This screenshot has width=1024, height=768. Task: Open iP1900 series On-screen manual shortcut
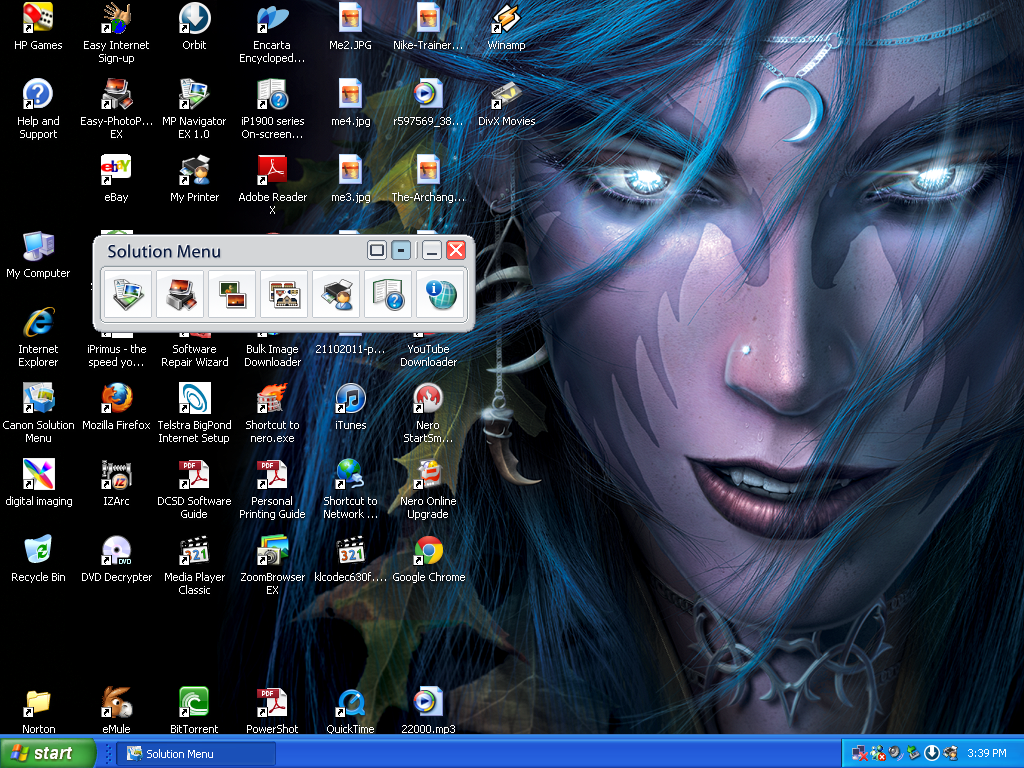tap(272, 109)
